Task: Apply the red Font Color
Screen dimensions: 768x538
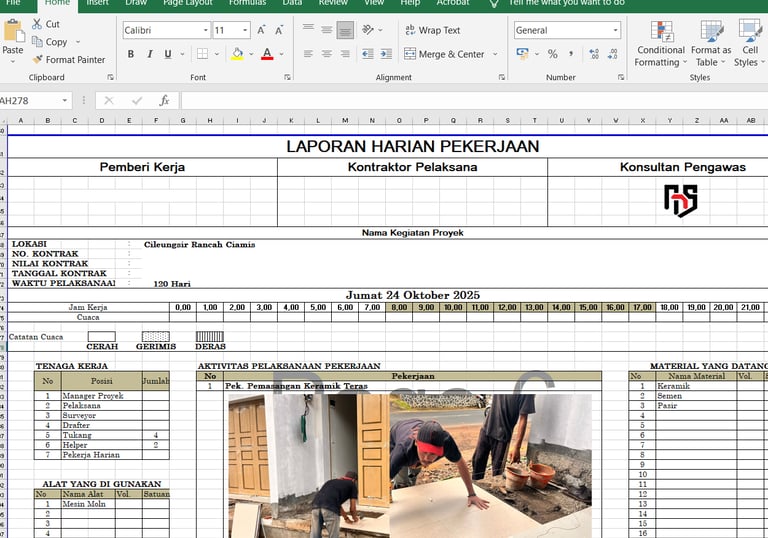Action: pyautogui.click(x=267, y=54)
